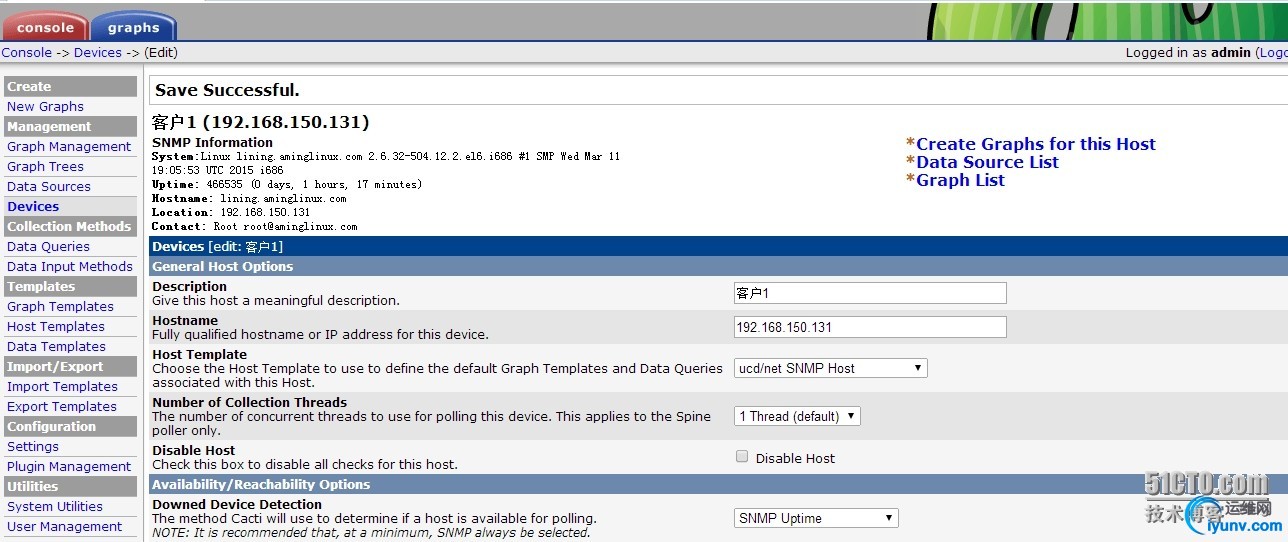Open Devices breadcrumb link

[98, 53]
